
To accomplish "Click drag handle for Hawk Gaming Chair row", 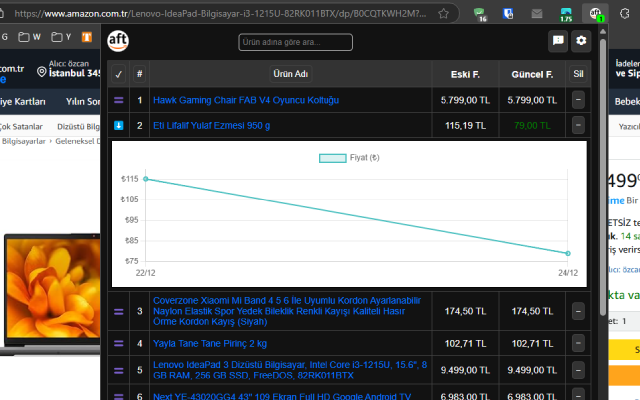I will [x=118, y=100].
